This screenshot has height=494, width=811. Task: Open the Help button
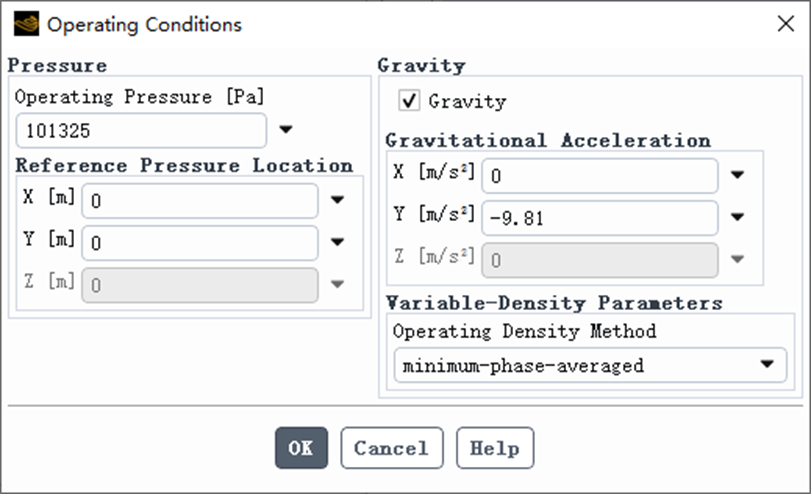click(x=495, y=448)
